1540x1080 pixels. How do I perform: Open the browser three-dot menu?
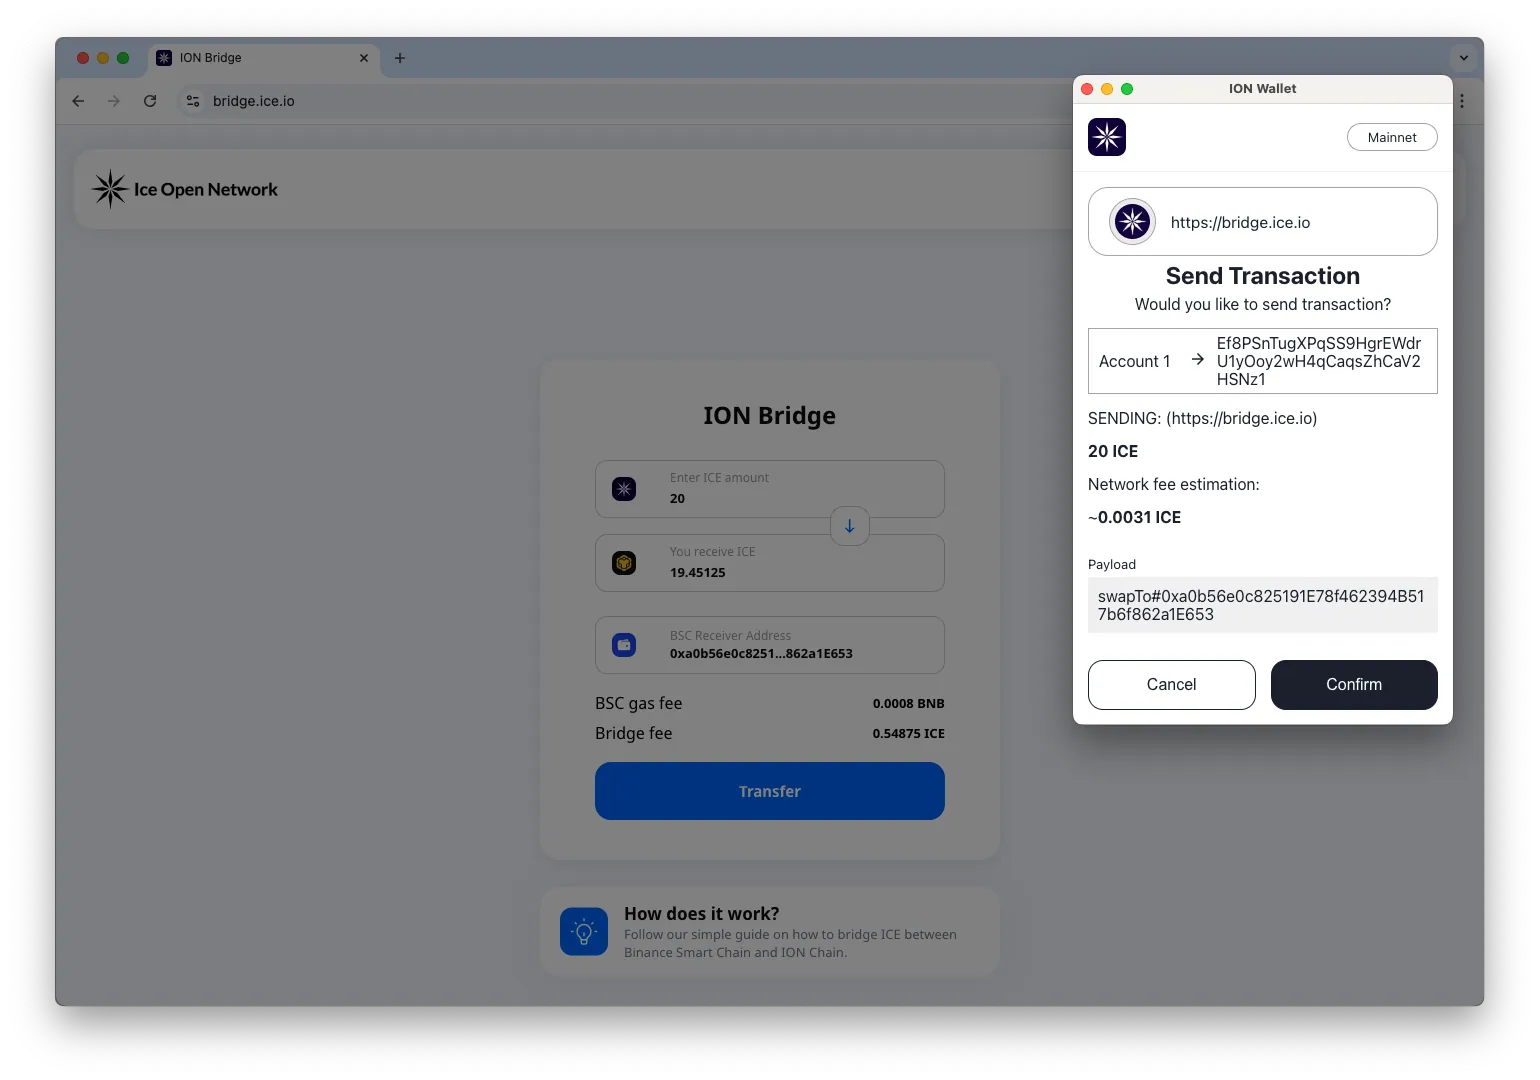tap(1462, 101)
